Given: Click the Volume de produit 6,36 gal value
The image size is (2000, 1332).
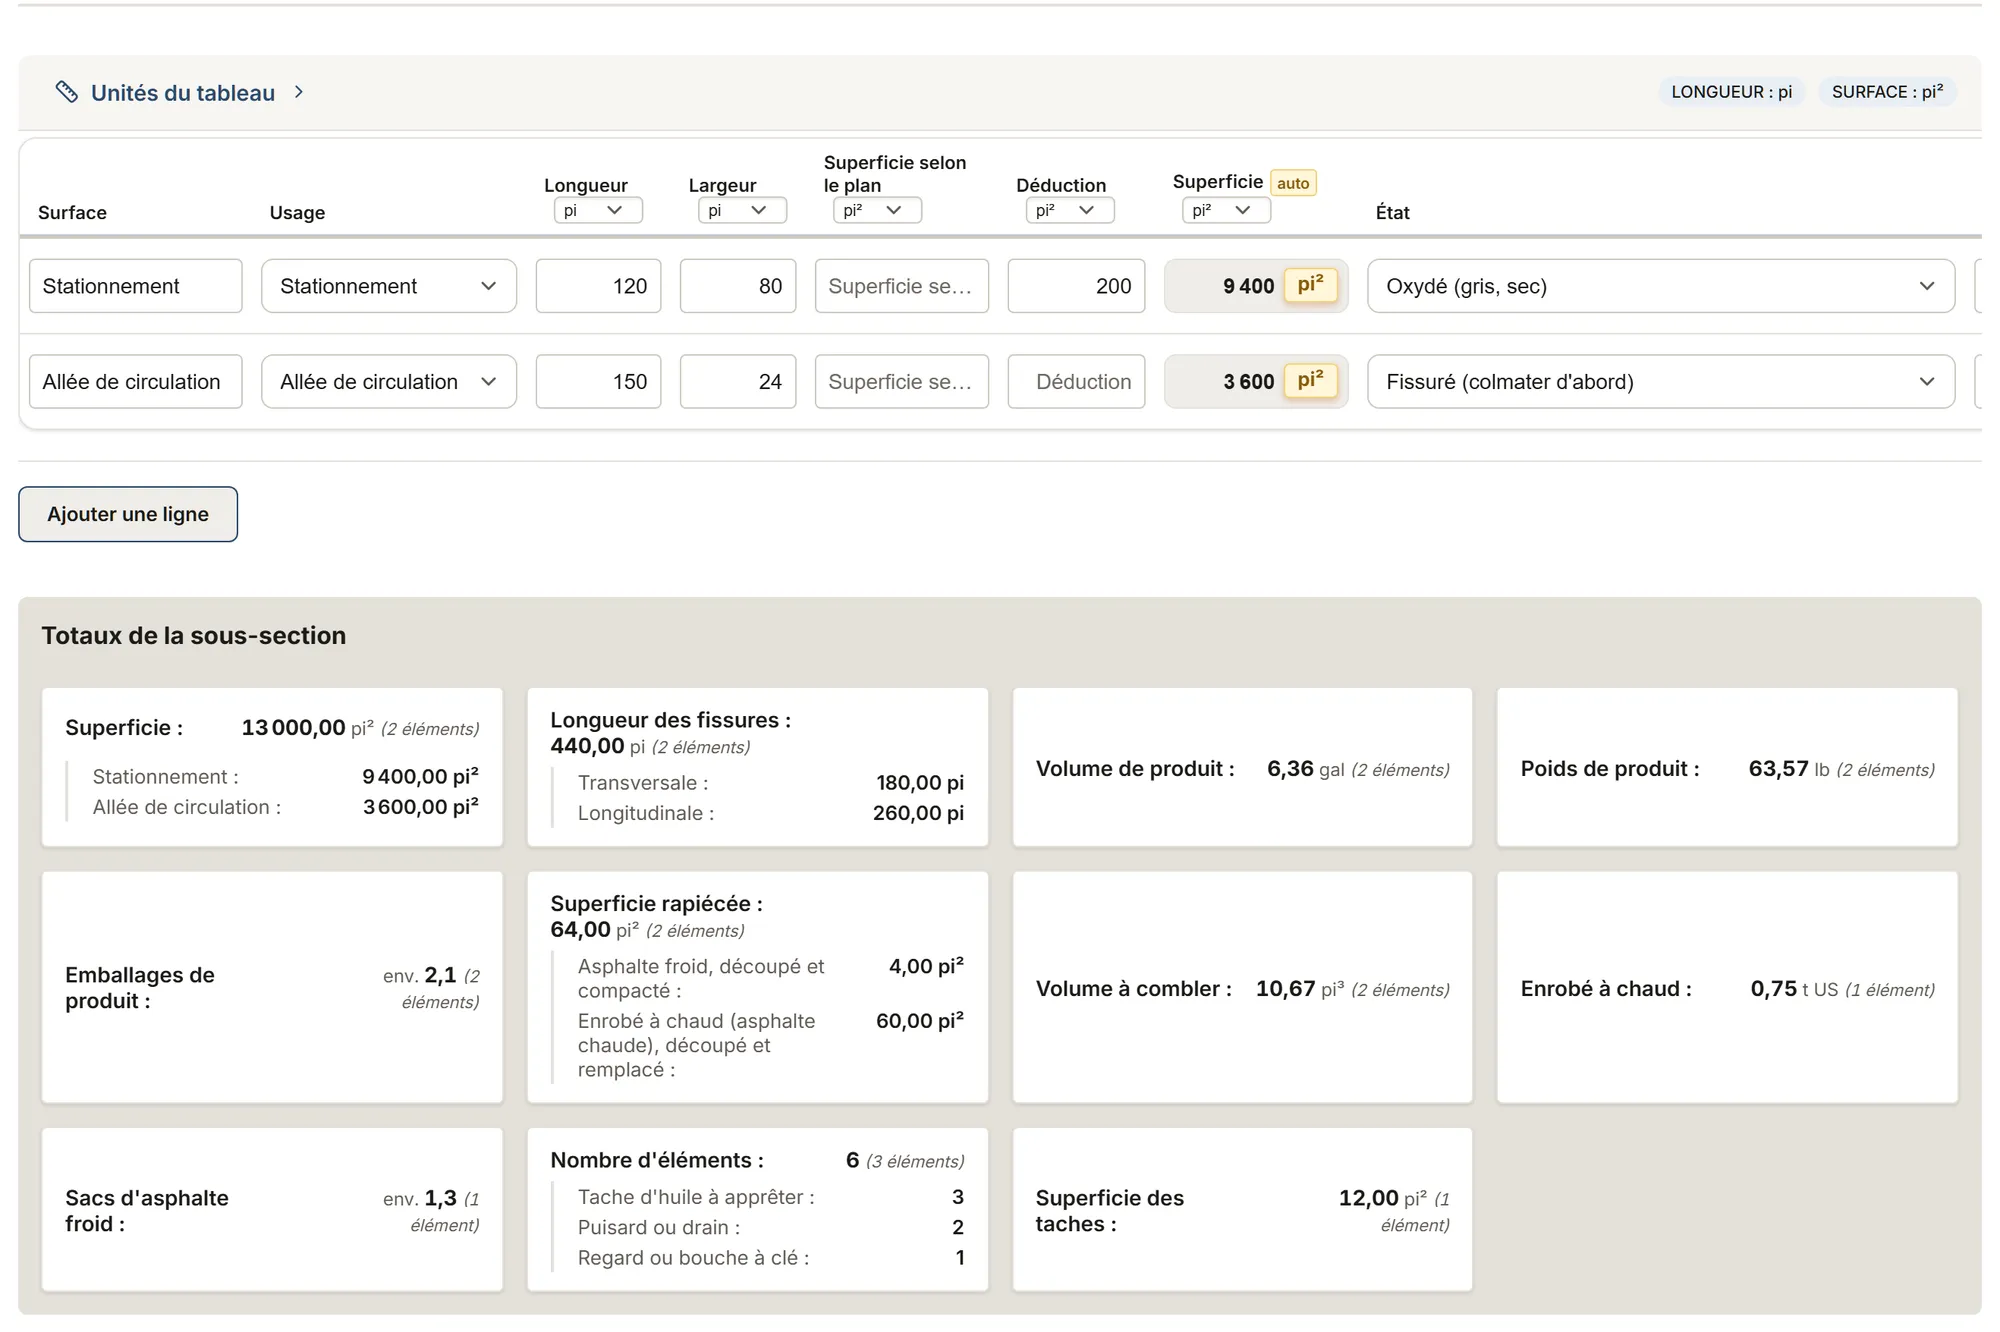Looking at the screenshot, I should [1290, 769].
